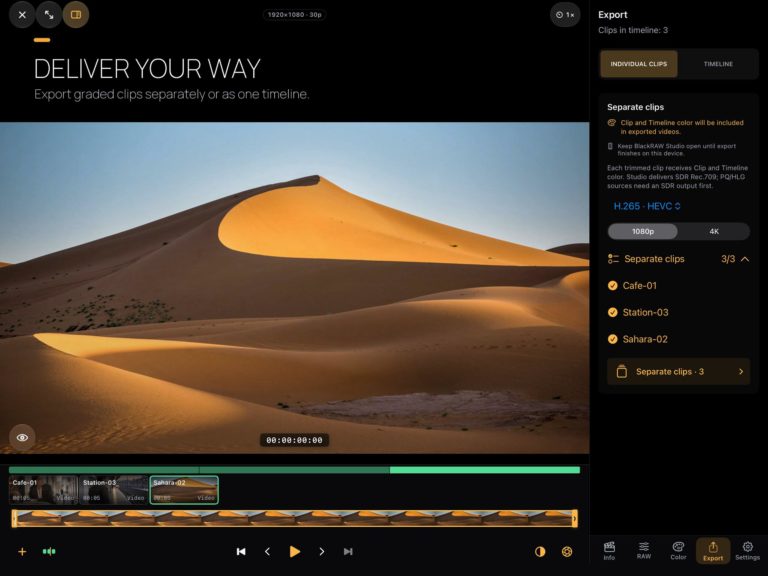Screen dimensions: 768x576
Task: Click the palette icon beside color note
Action: tap(612, 123)
